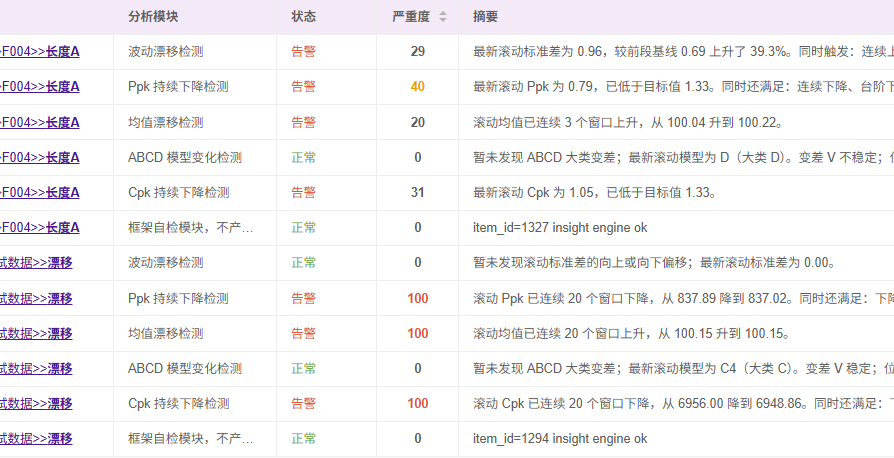Select severity value 31
The image size is (894, 458).
[417, 193]
